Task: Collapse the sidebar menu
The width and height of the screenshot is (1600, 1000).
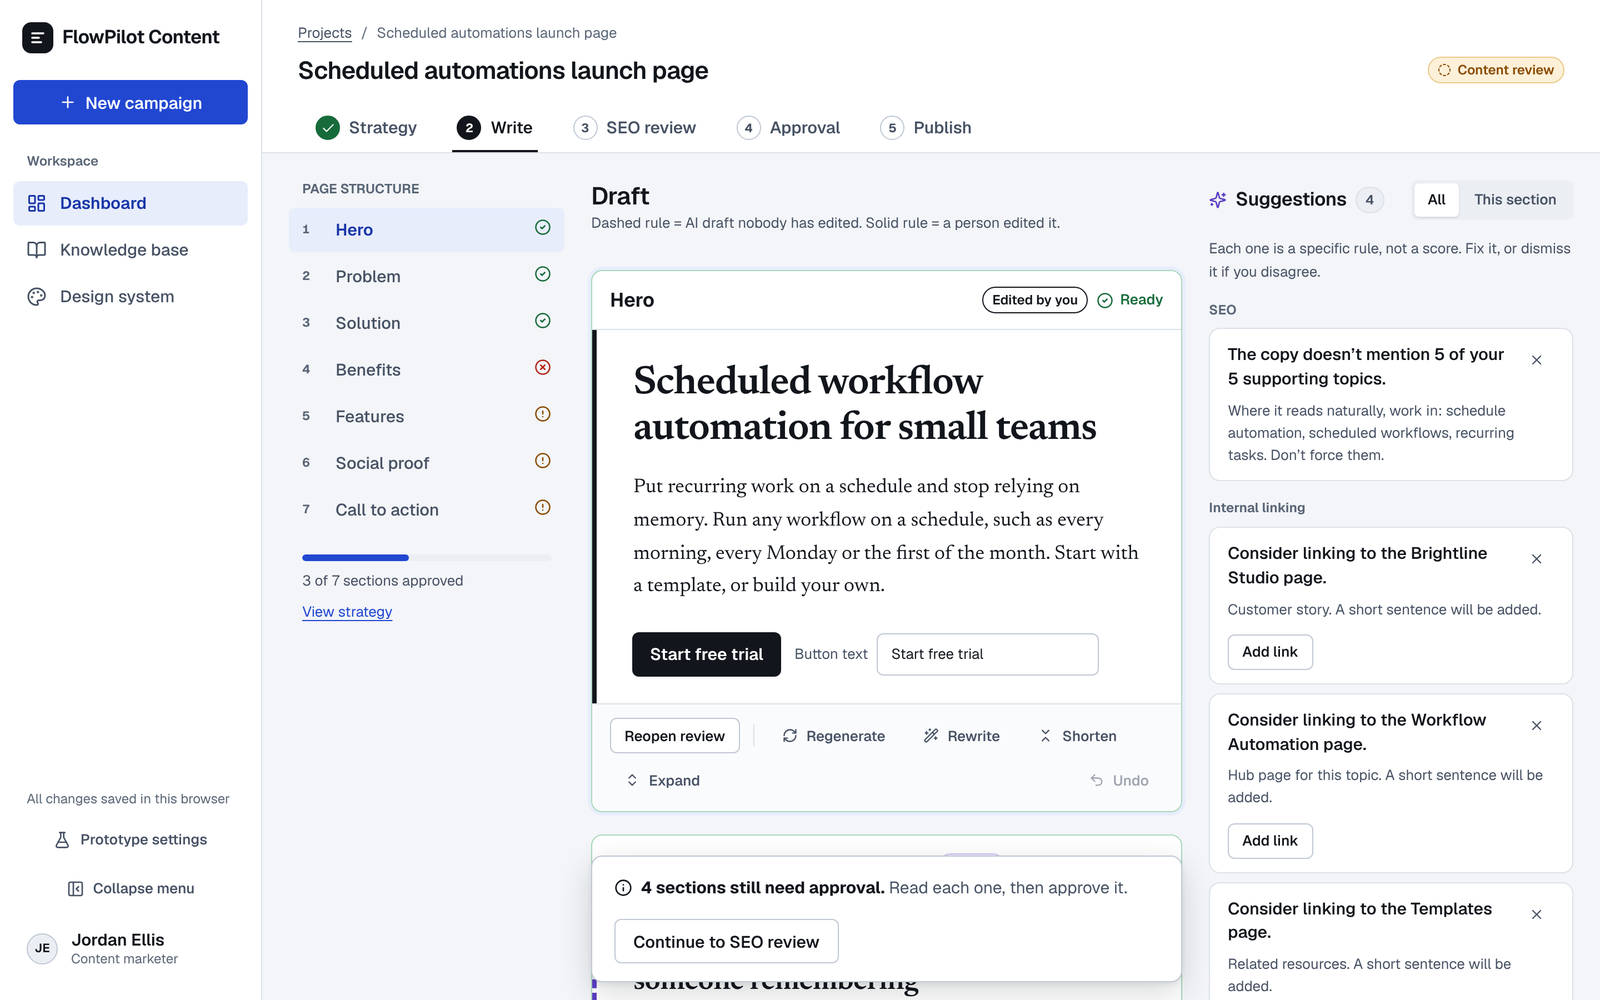Action: [x=130, y=889]
